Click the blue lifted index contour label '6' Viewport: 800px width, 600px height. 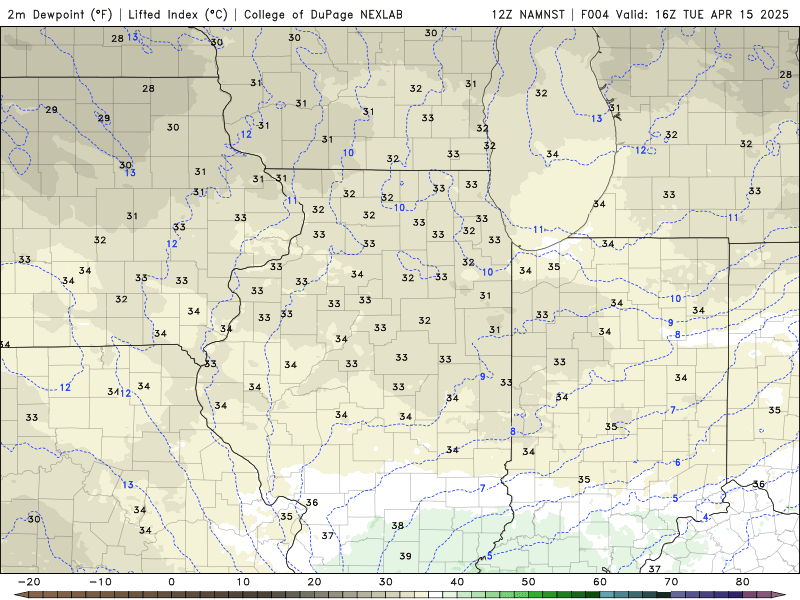pos(678,462)
